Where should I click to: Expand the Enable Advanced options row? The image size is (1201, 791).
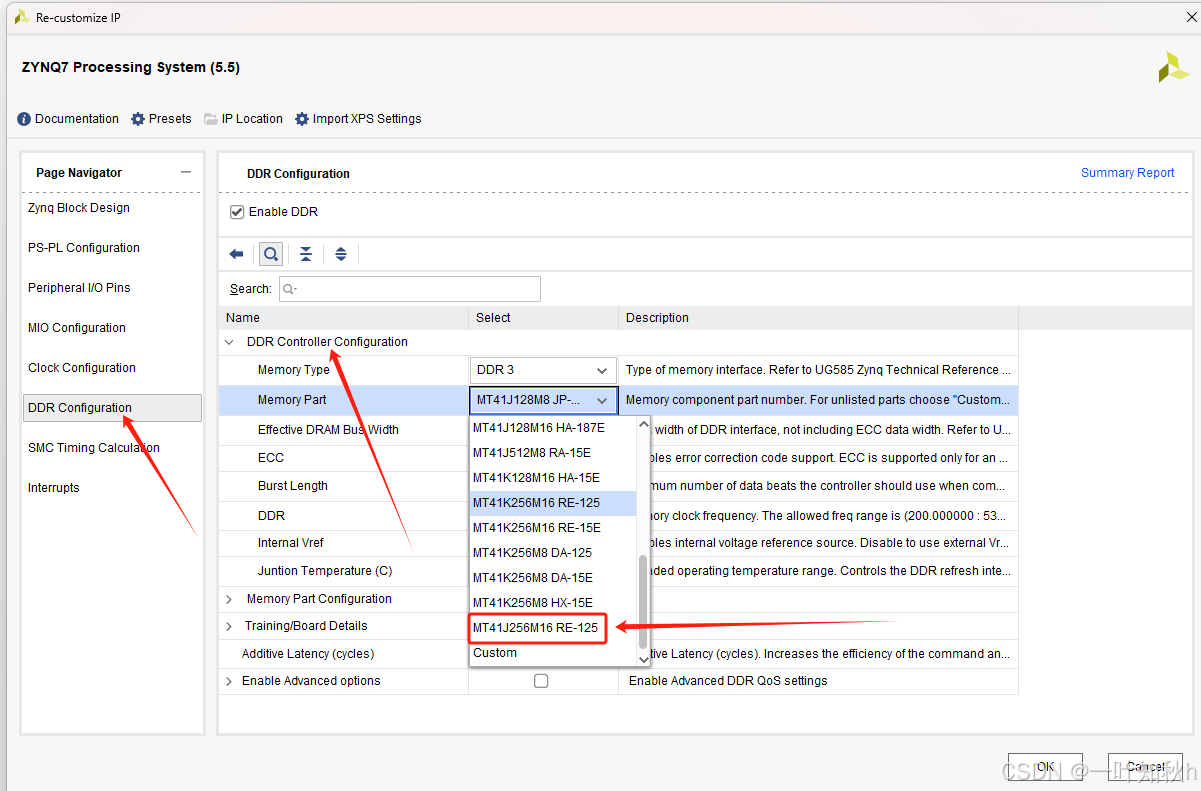click(229, 681)
